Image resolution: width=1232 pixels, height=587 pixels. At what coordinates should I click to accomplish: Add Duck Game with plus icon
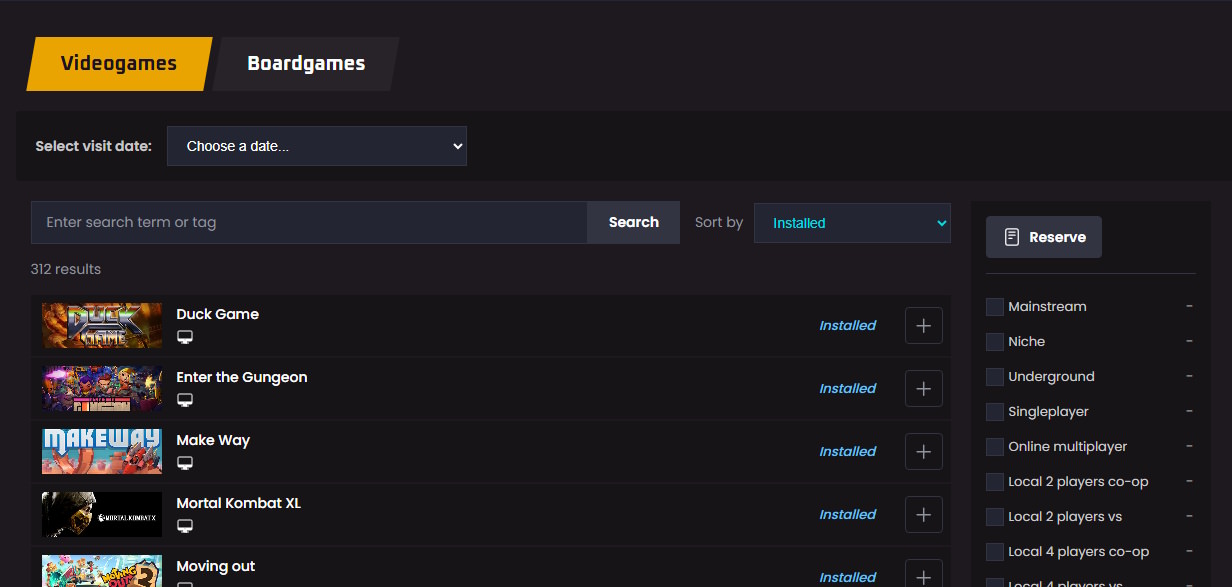point(923,326)
